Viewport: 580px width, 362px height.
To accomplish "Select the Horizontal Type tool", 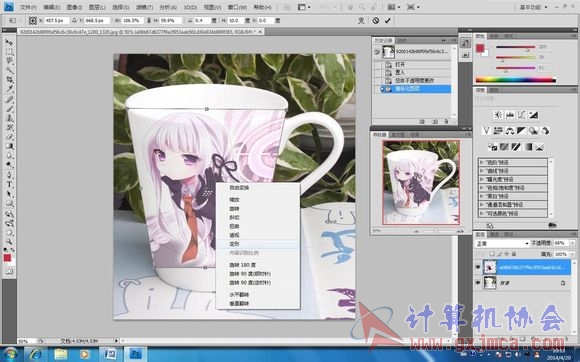I will pos(9,184).
